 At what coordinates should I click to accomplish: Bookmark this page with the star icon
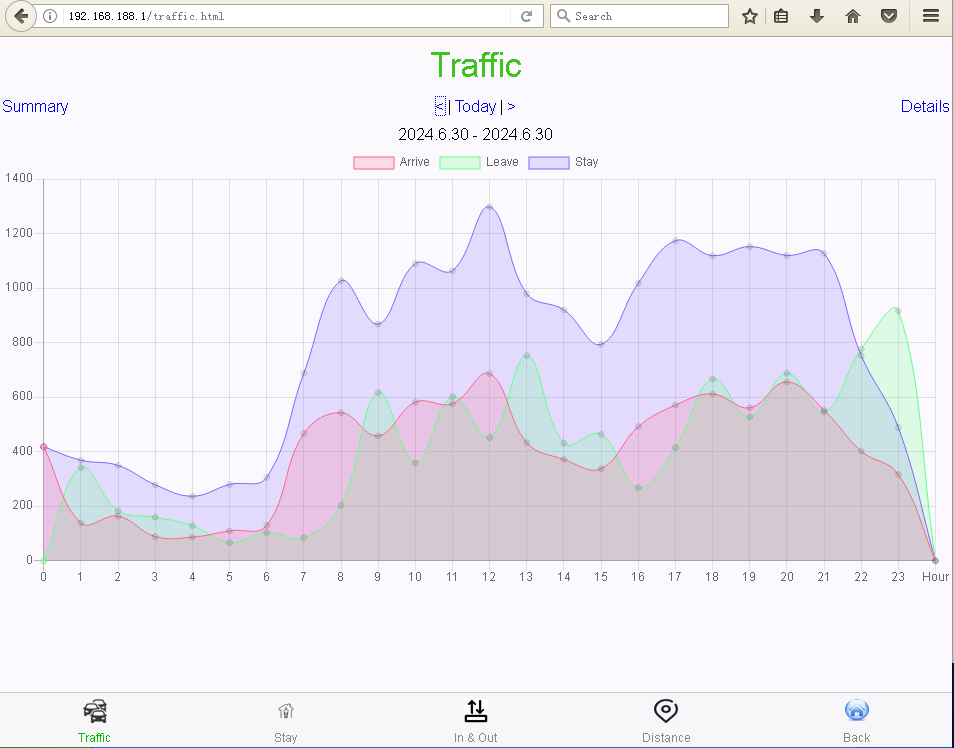coord(750,16)
